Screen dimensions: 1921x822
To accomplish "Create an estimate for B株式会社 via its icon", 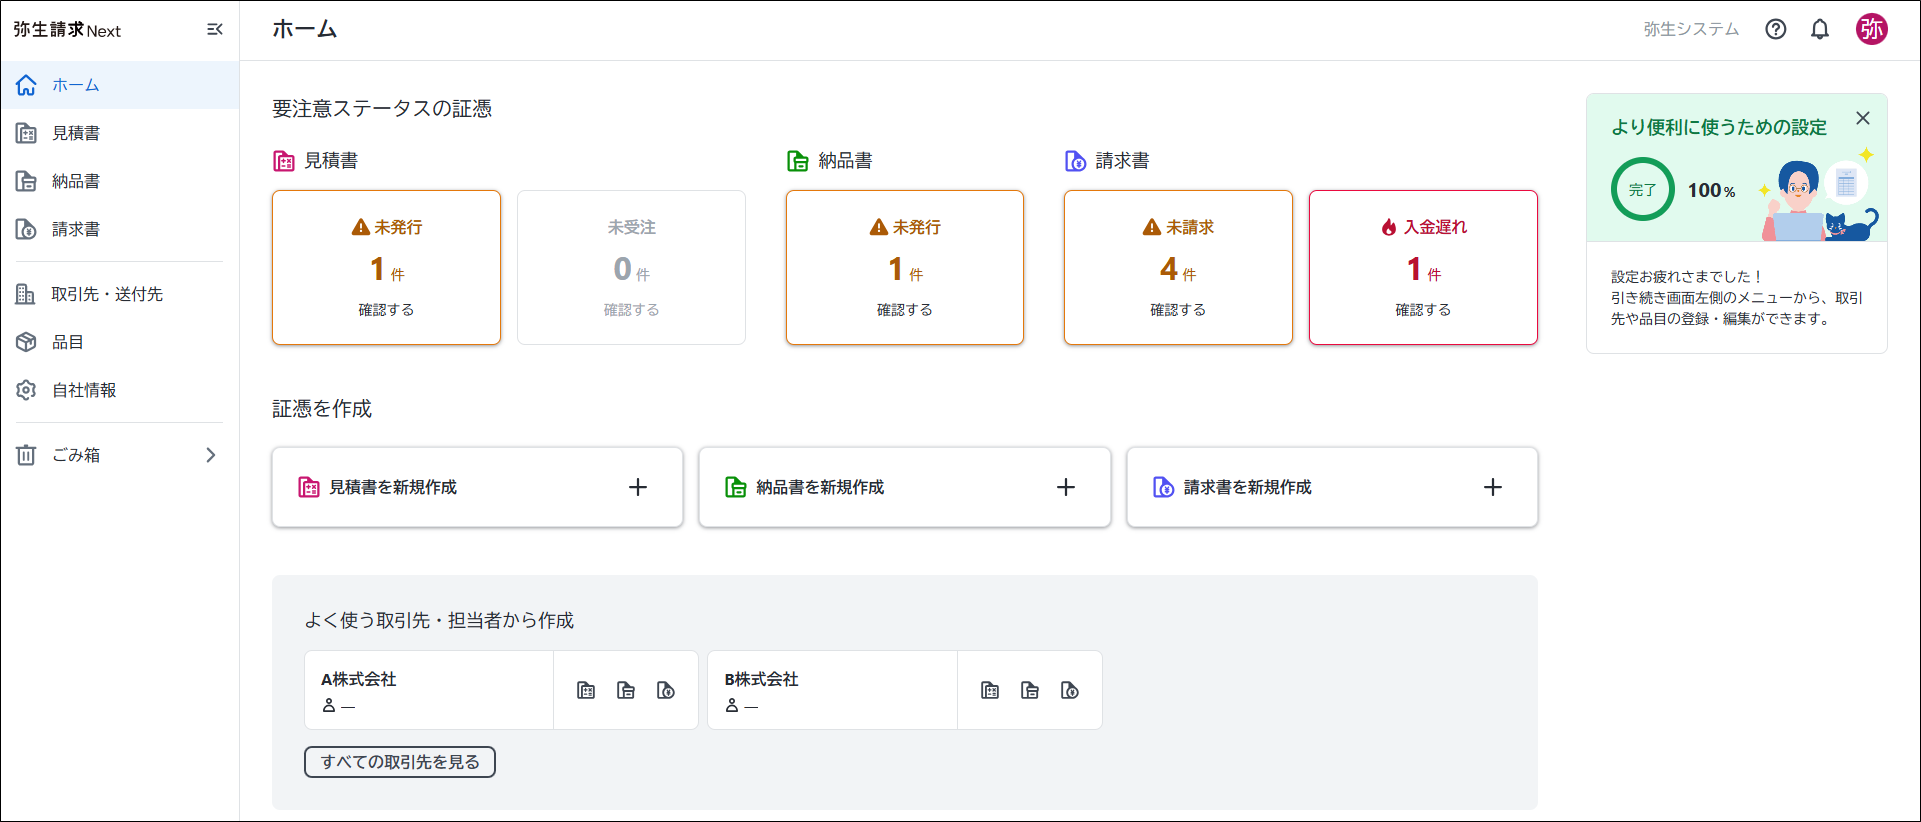I will coord(990,691).
